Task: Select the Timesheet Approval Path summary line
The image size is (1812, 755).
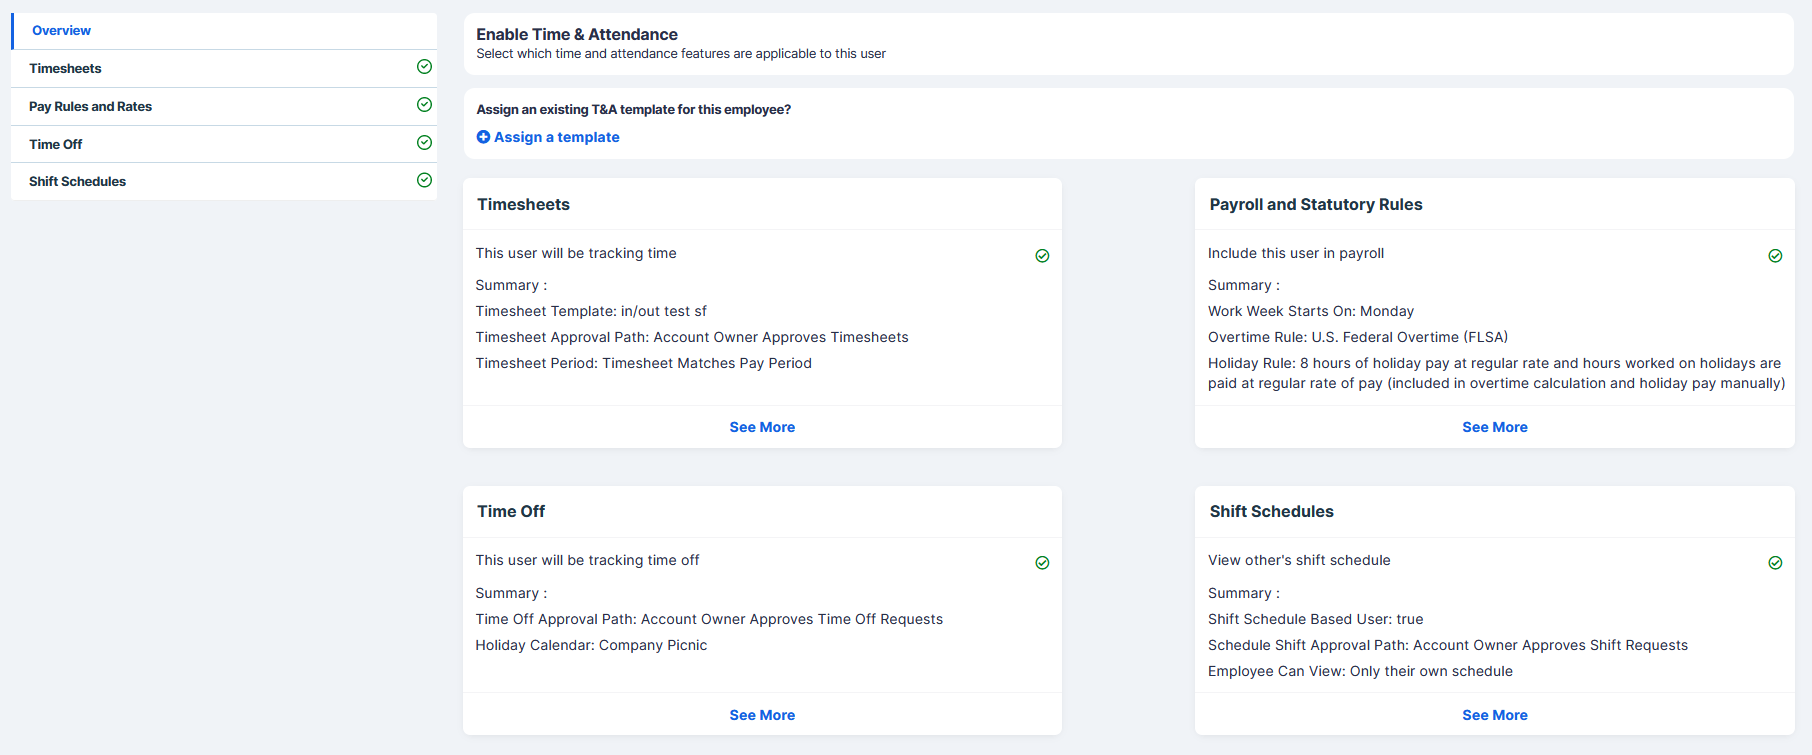Action: 692,337
